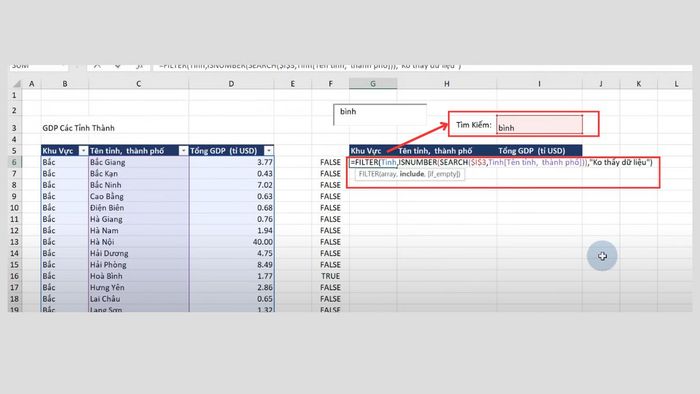Select column C header
Screen dimensions: 700x394
coord(138,84)
